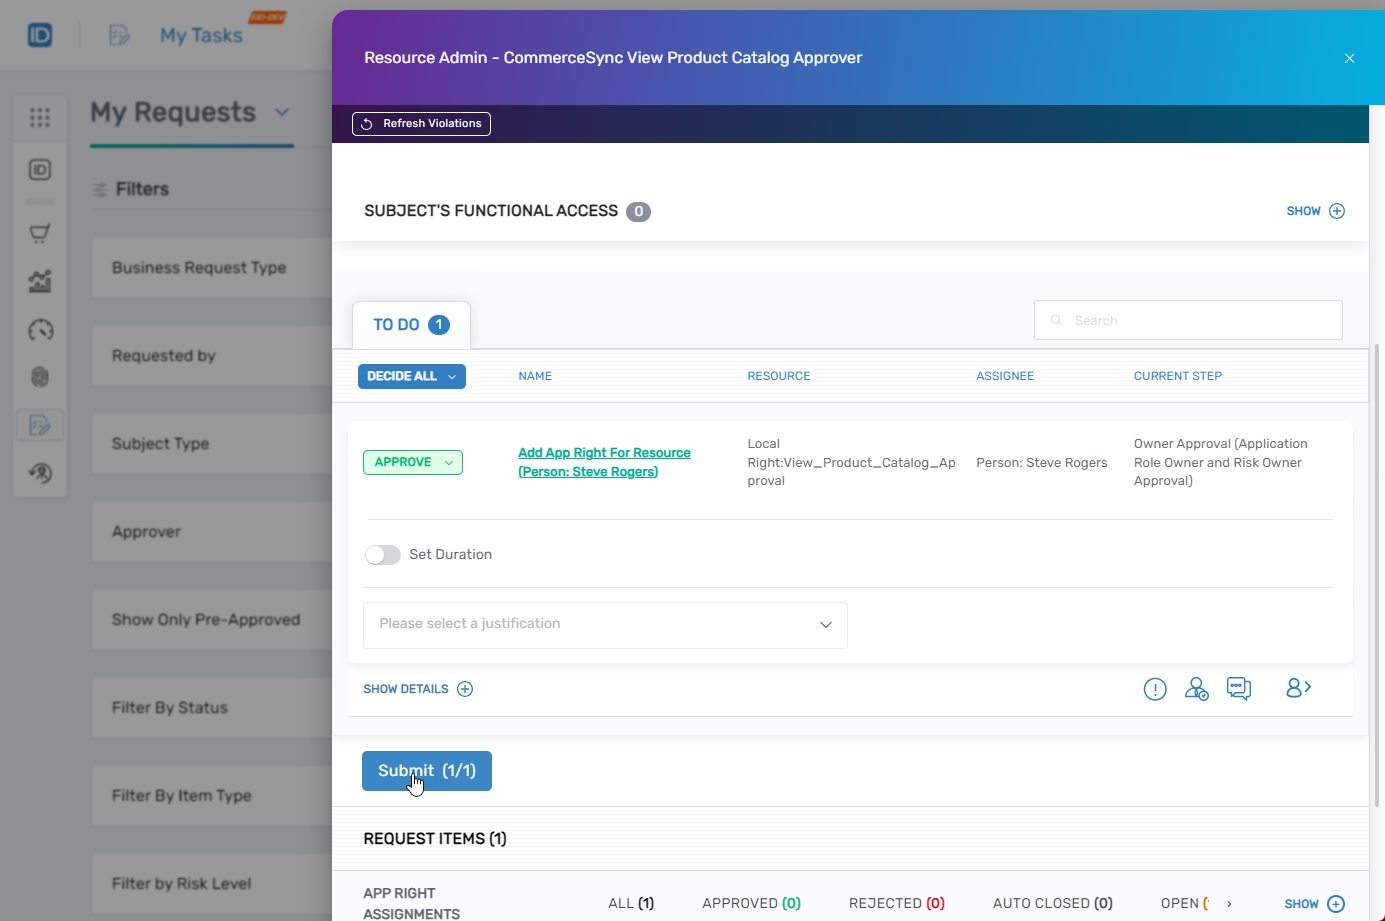Screen dimensions: 1385x921
Task: Select the fingerprint icon in sidebar
Action: point(40,377)
